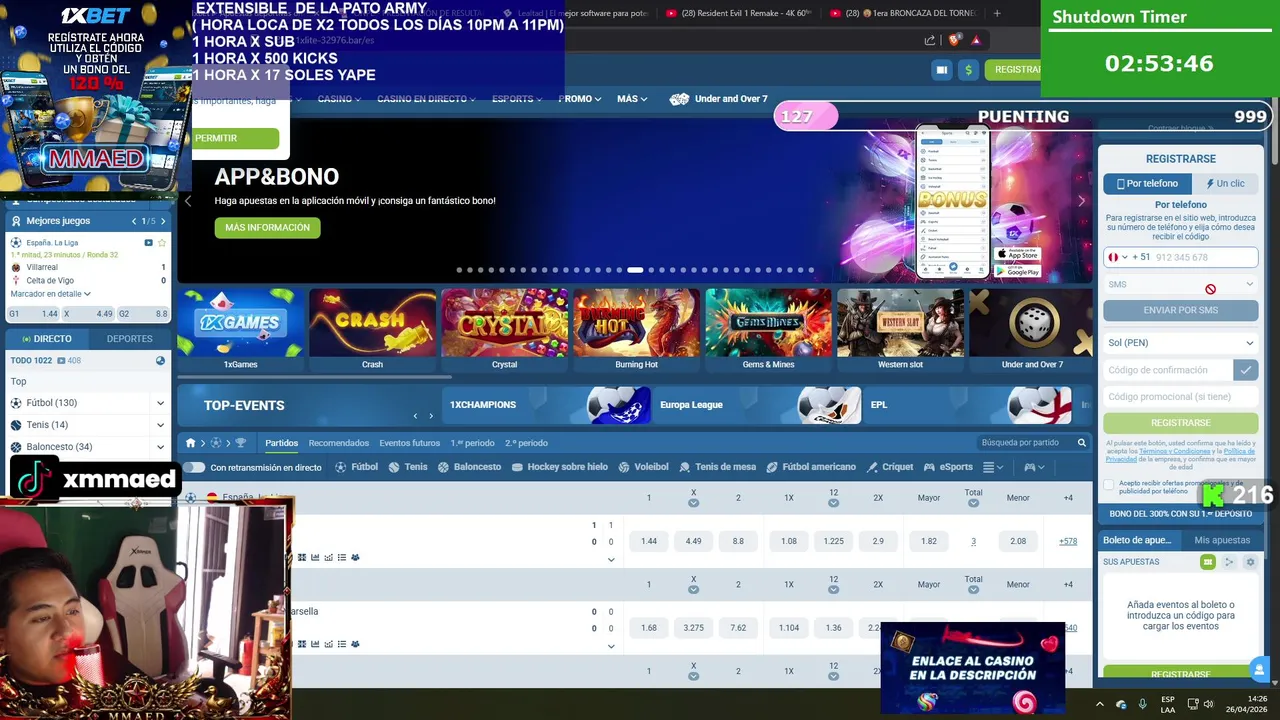
Task: Go to the next Mejores juegos slide
Action: tap(161, 221)
